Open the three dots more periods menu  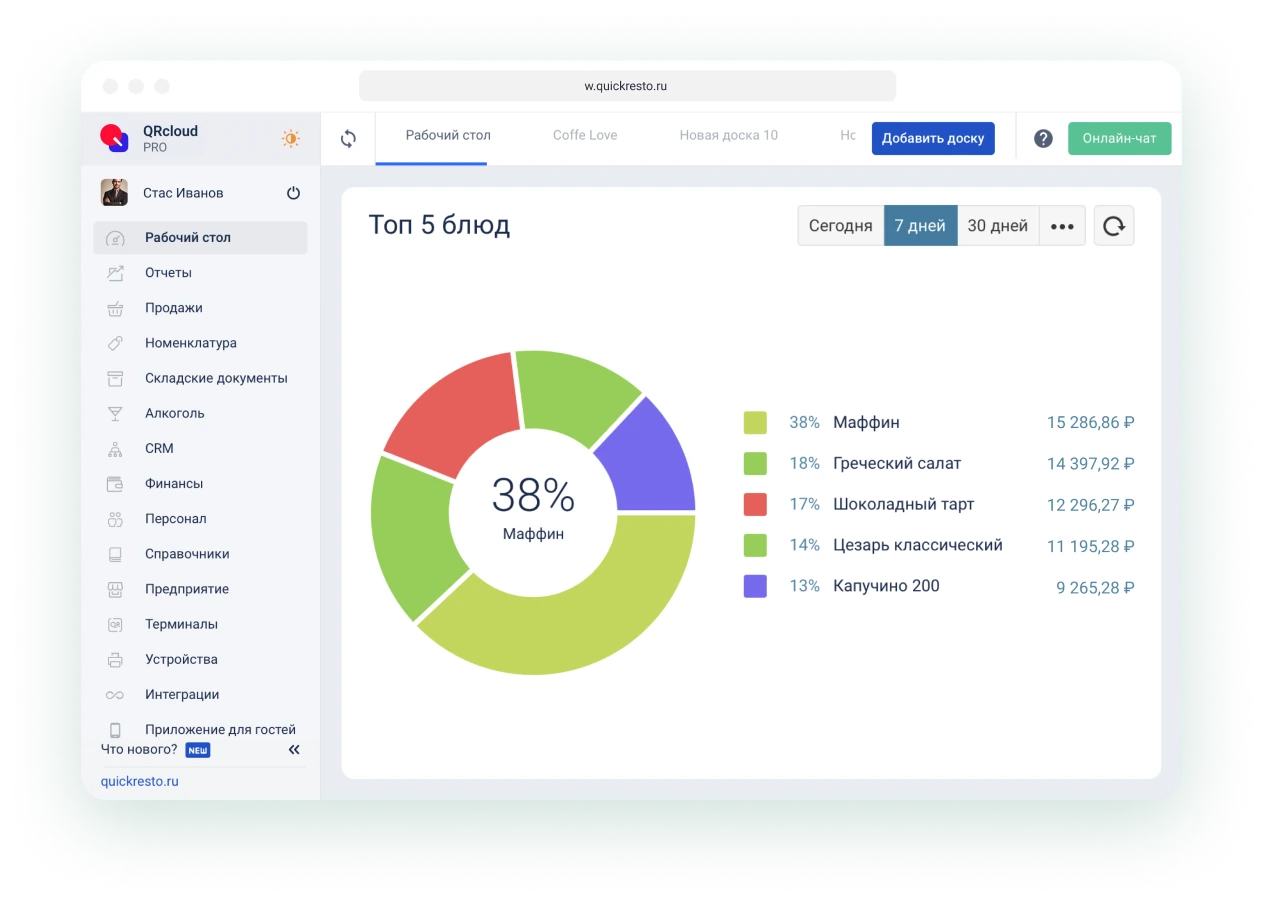point(1062,226)
